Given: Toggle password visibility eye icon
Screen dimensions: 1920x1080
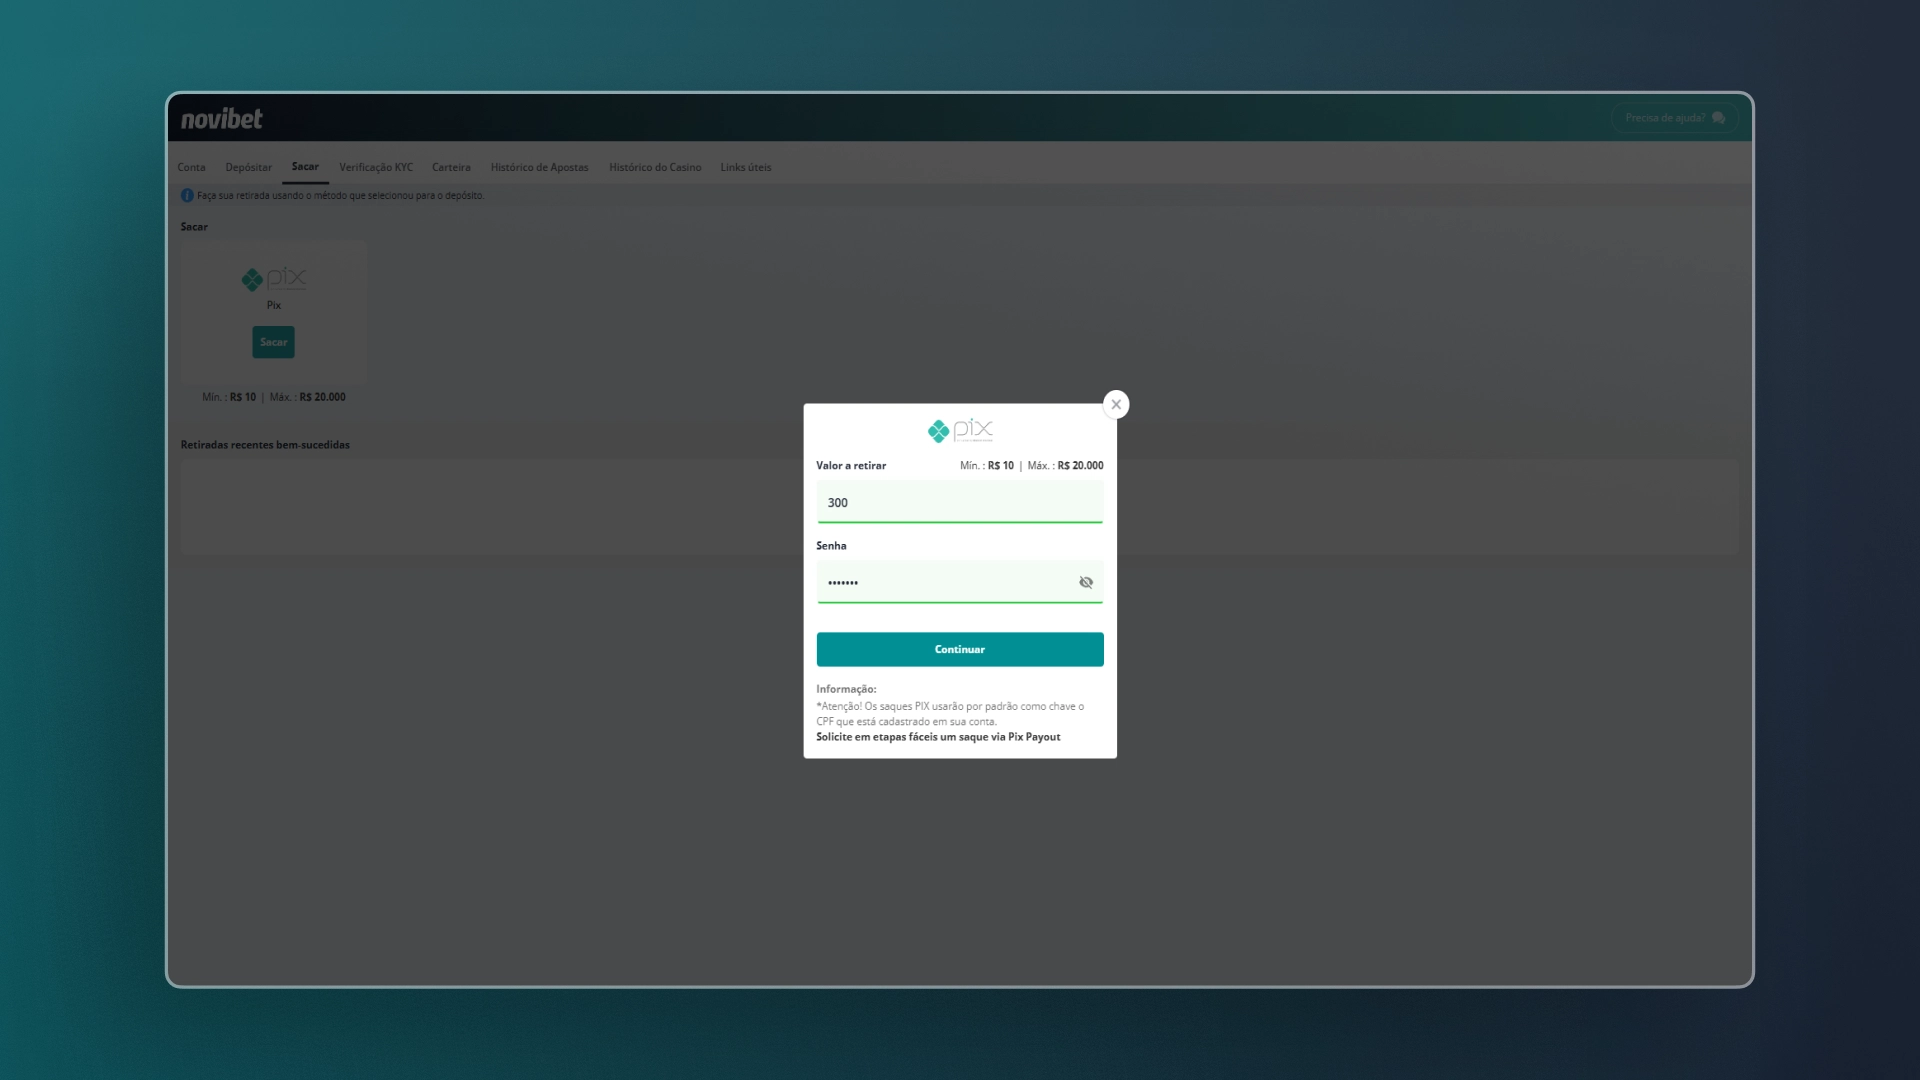Looking at the screenshot, I should click(1085, 582).
